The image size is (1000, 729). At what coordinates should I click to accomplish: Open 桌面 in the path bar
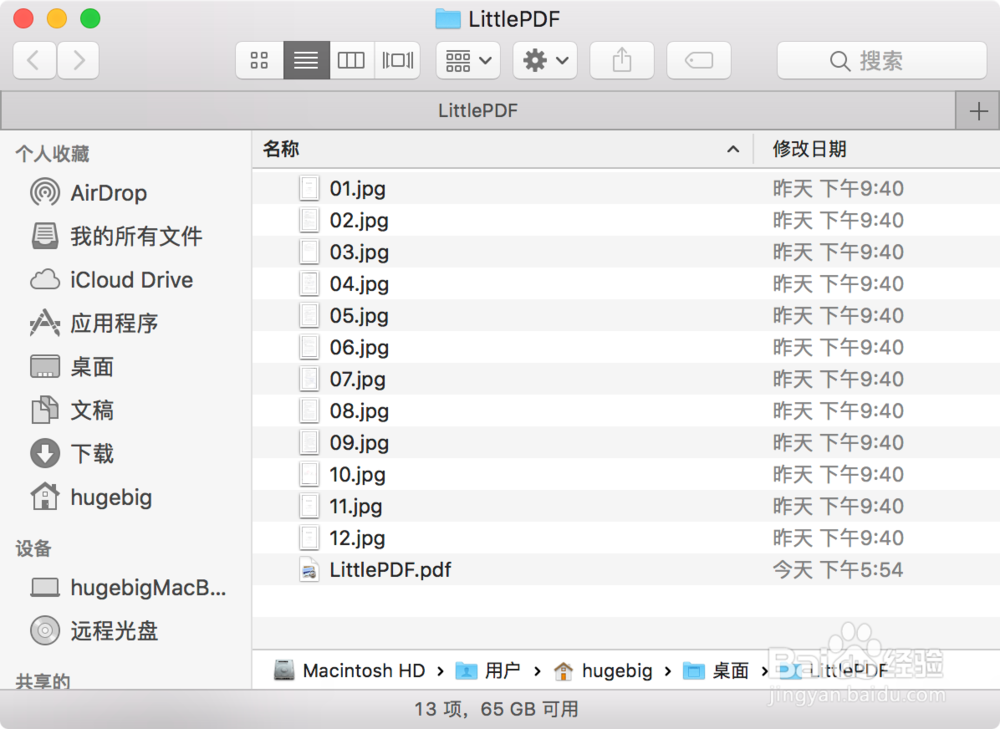coord(733,670)
